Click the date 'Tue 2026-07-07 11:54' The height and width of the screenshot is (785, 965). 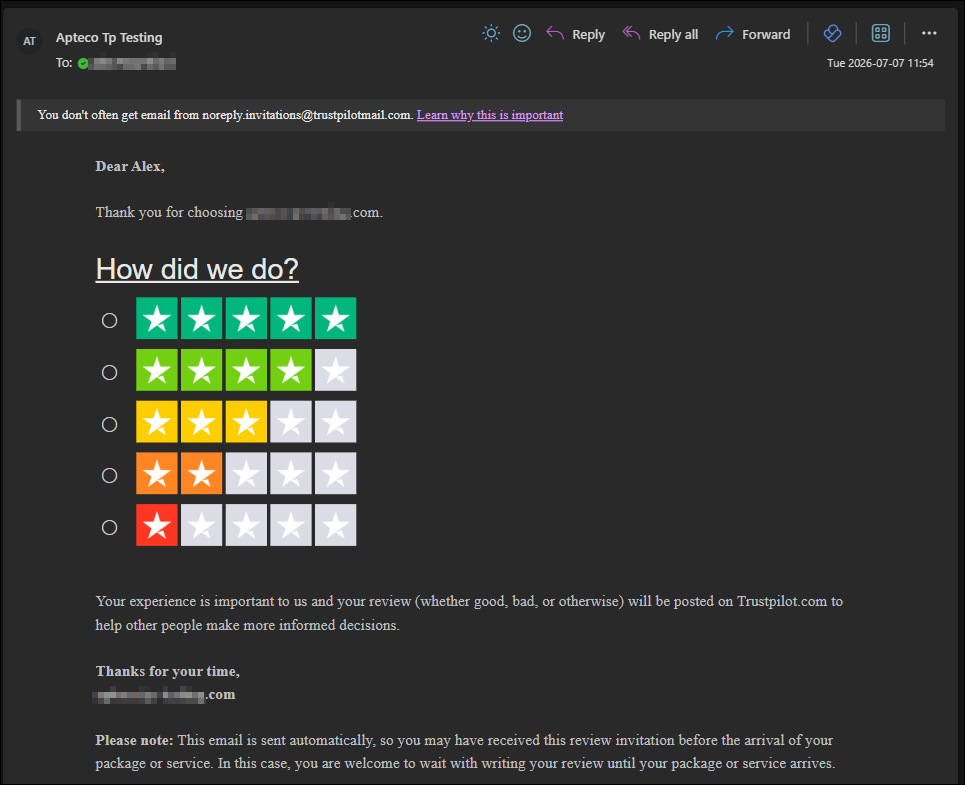click(x=880, y=63)
